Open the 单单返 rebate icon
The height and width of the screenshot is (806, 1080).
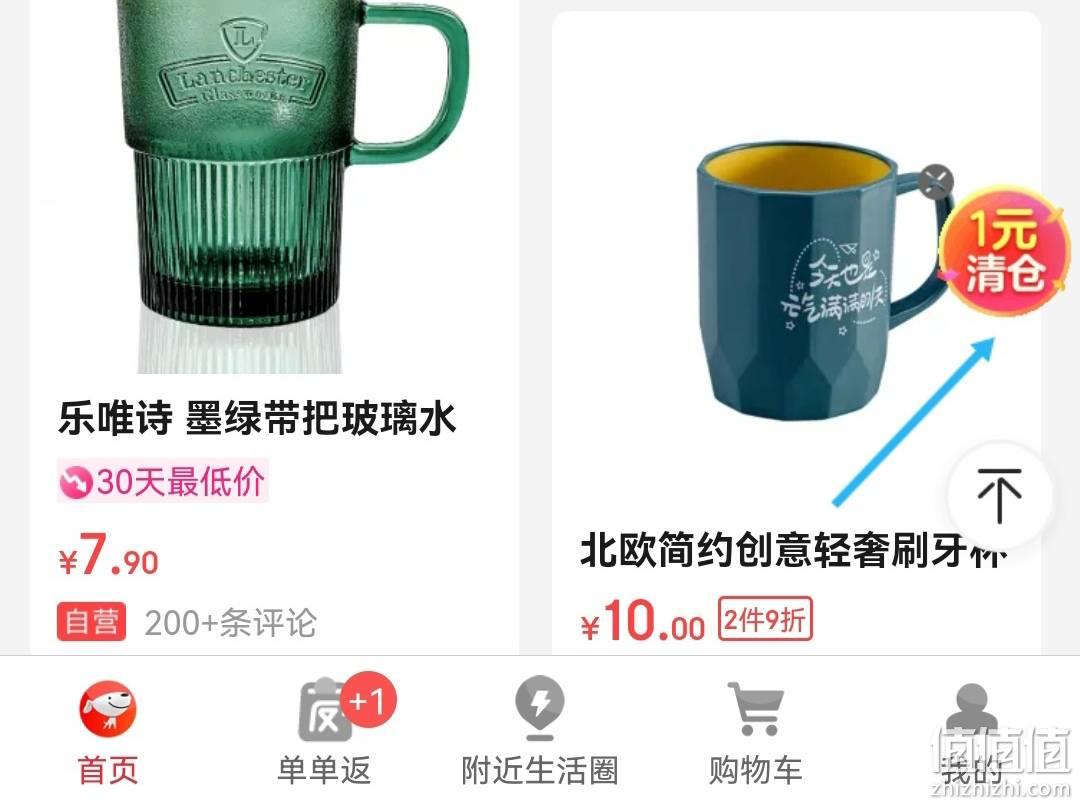(x=325, y=712)
